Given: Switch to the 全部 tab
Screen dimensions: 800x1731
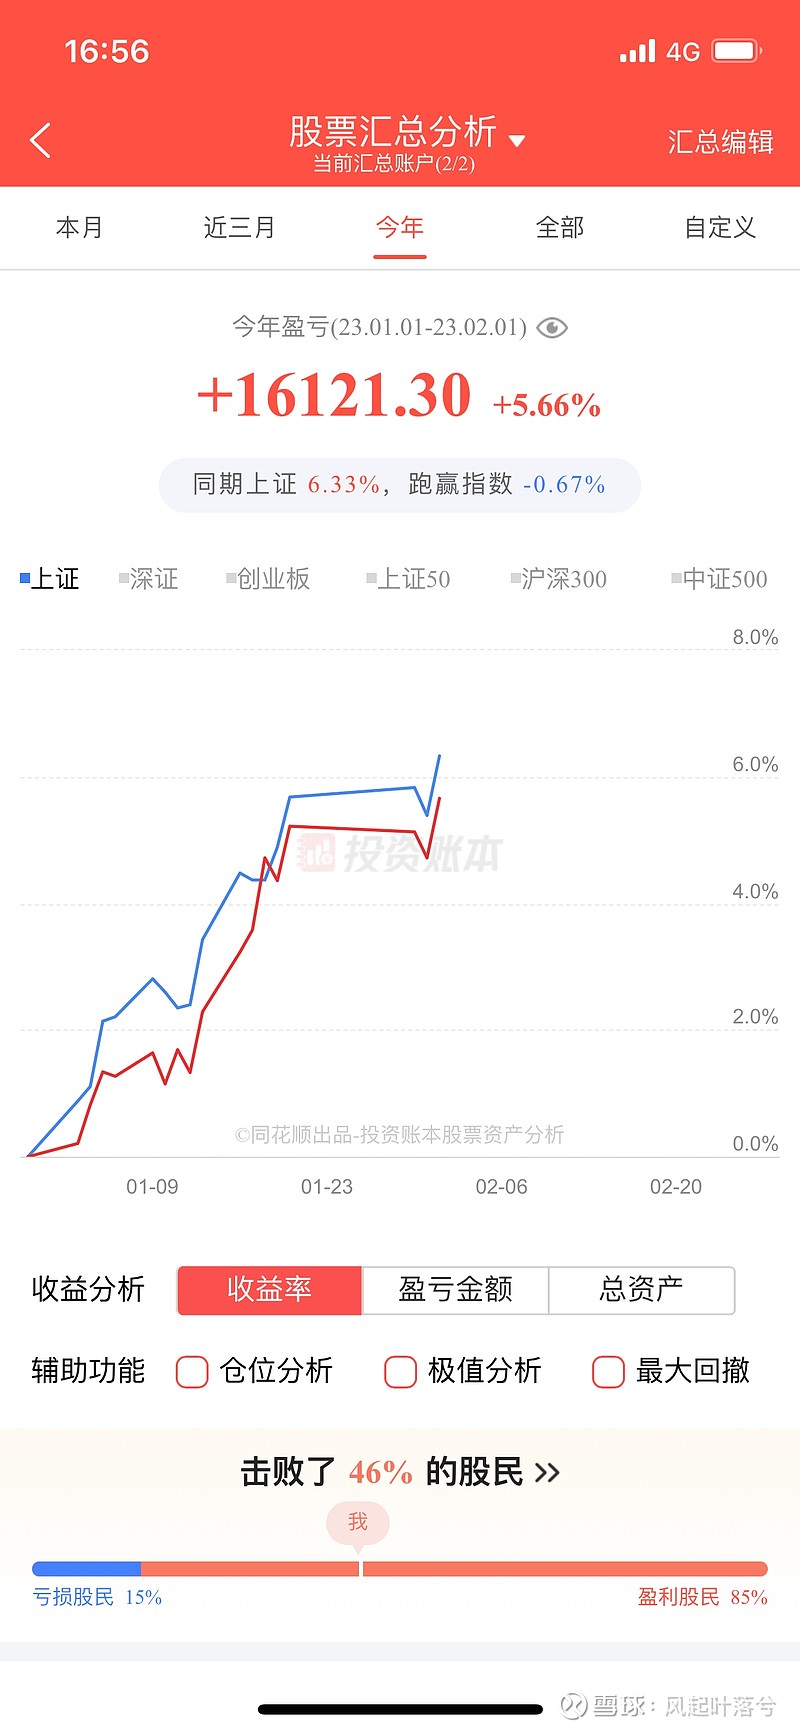Looking at the screenshot, I should [x=560, y=228].
